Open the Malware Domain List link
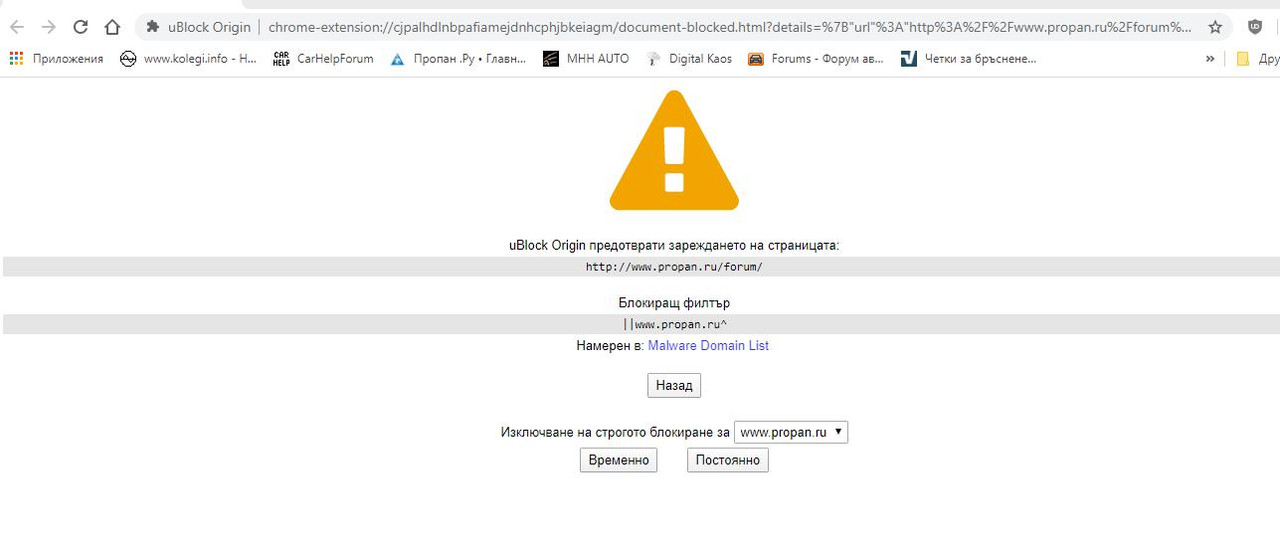 click(x=708, y=346)
